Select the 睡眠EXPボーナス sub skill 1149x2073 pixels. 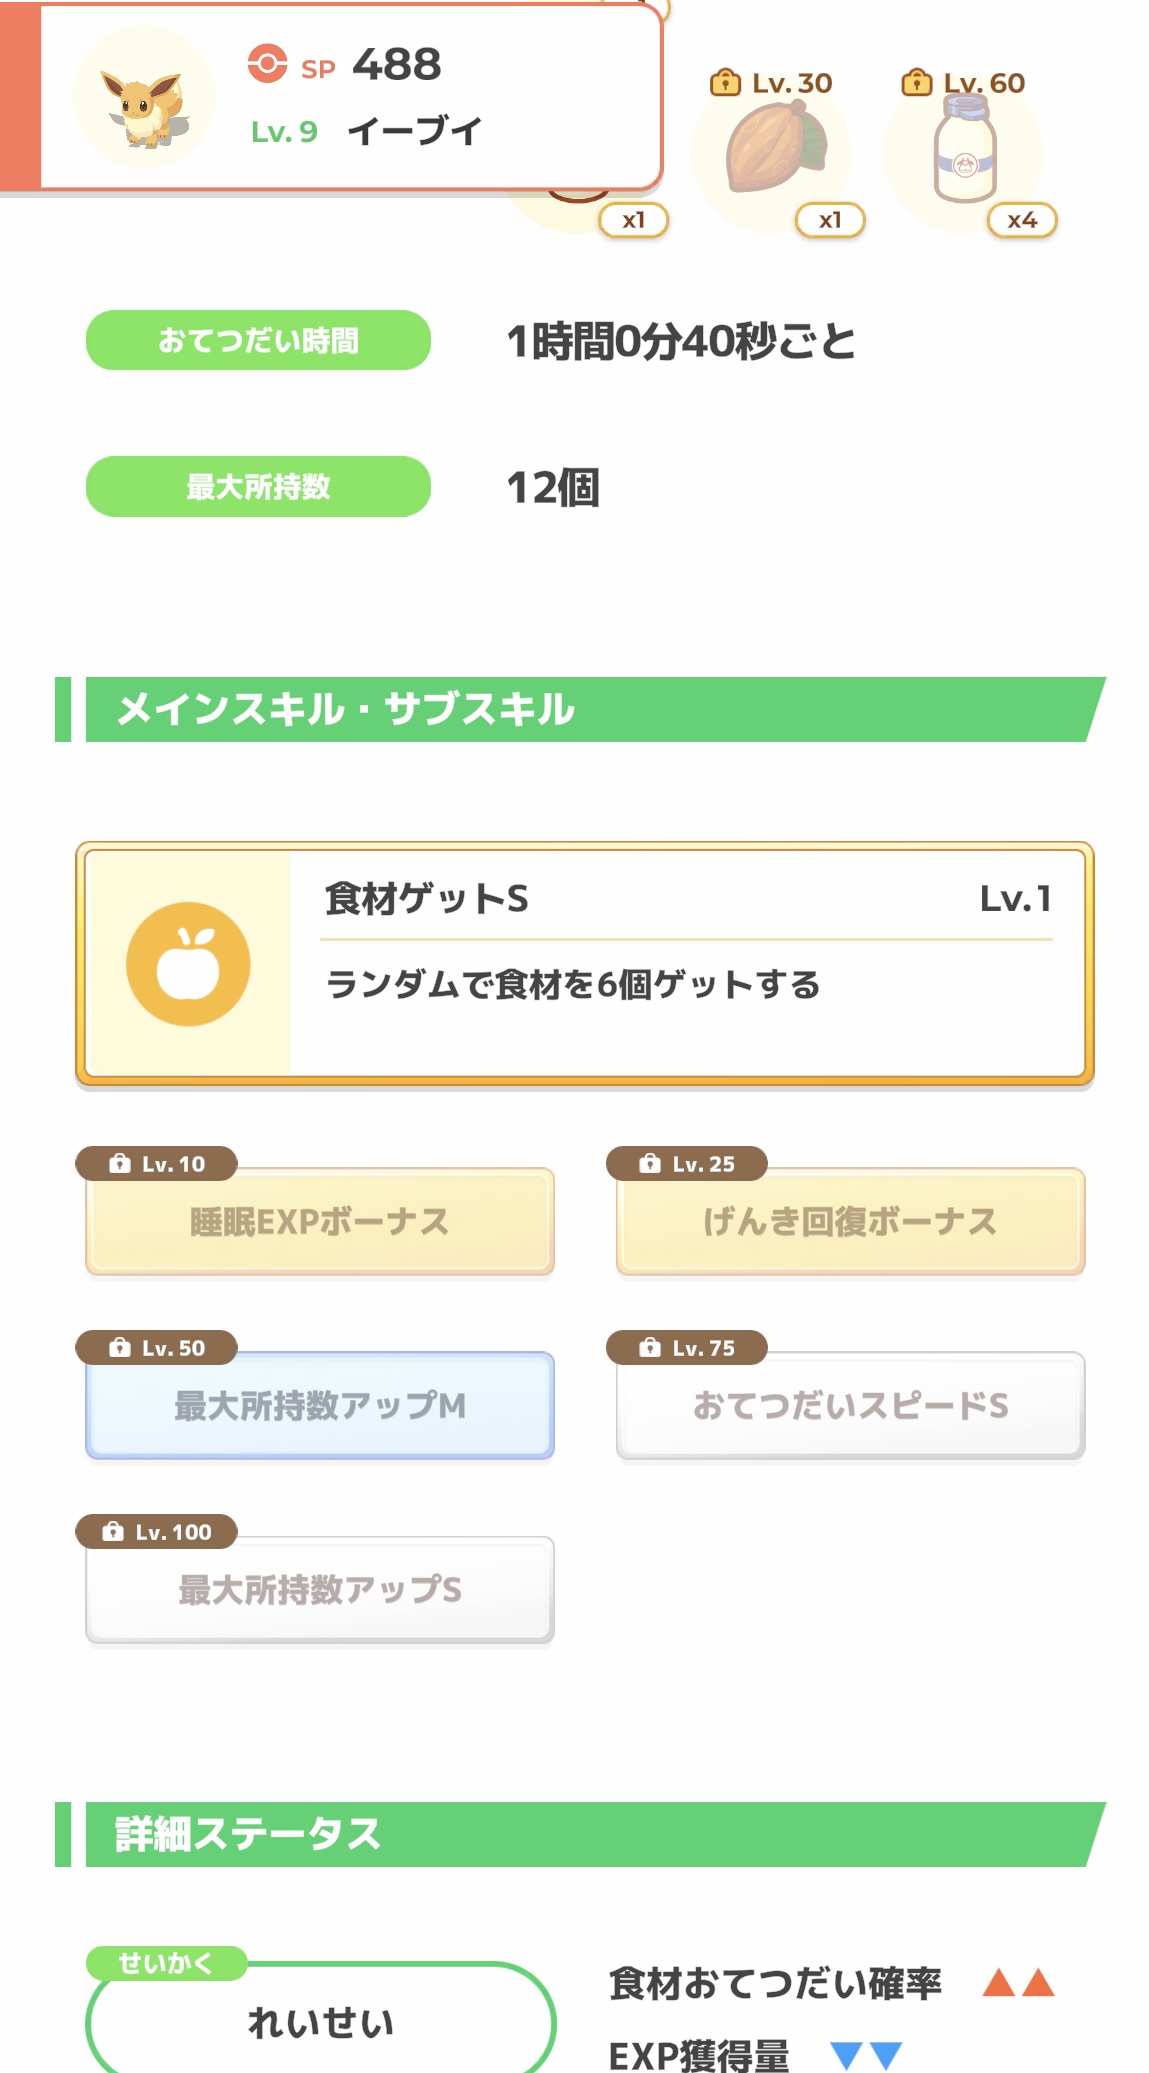tap(320, 1221)
